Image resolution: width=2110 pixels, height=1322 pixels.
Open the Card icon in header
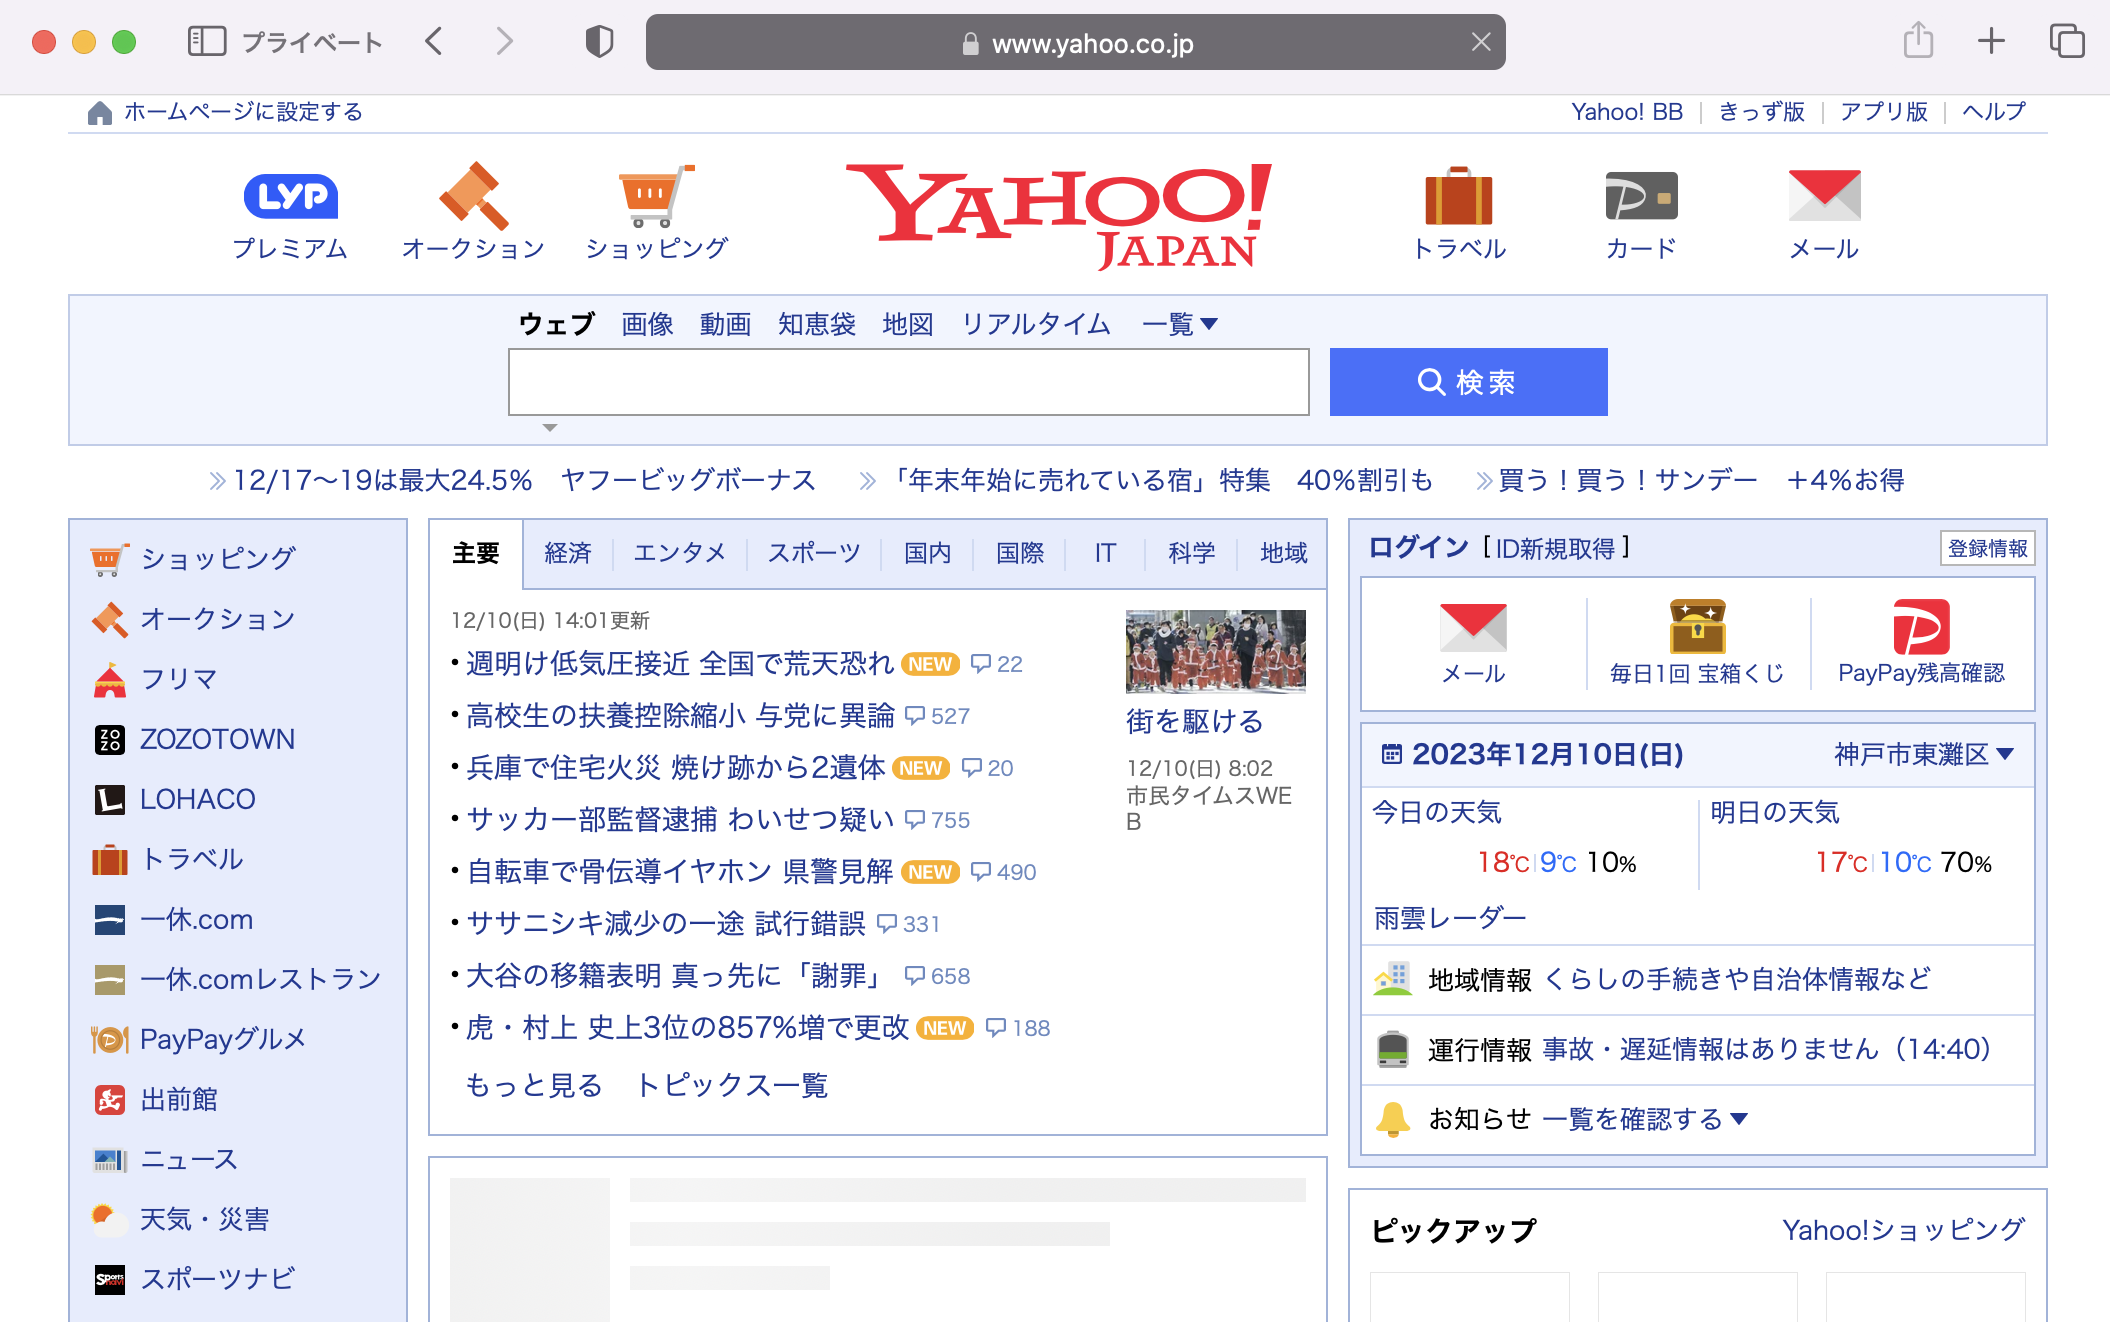pyautogui.click(x=1641, y=196)
